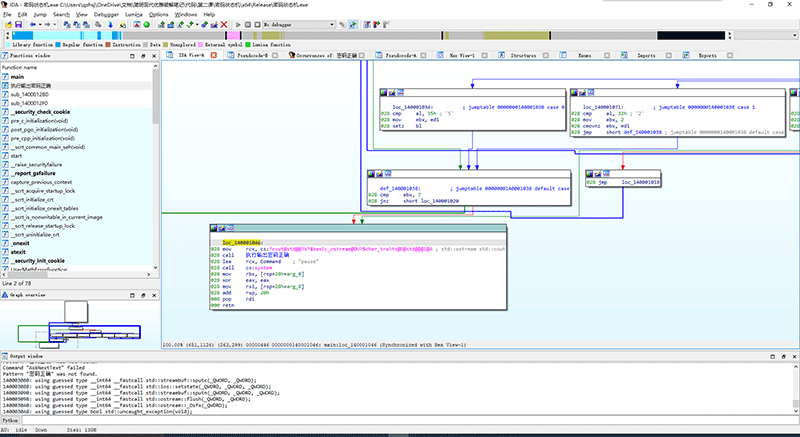Open the back navigation history arrow

(x=40, y=25)
